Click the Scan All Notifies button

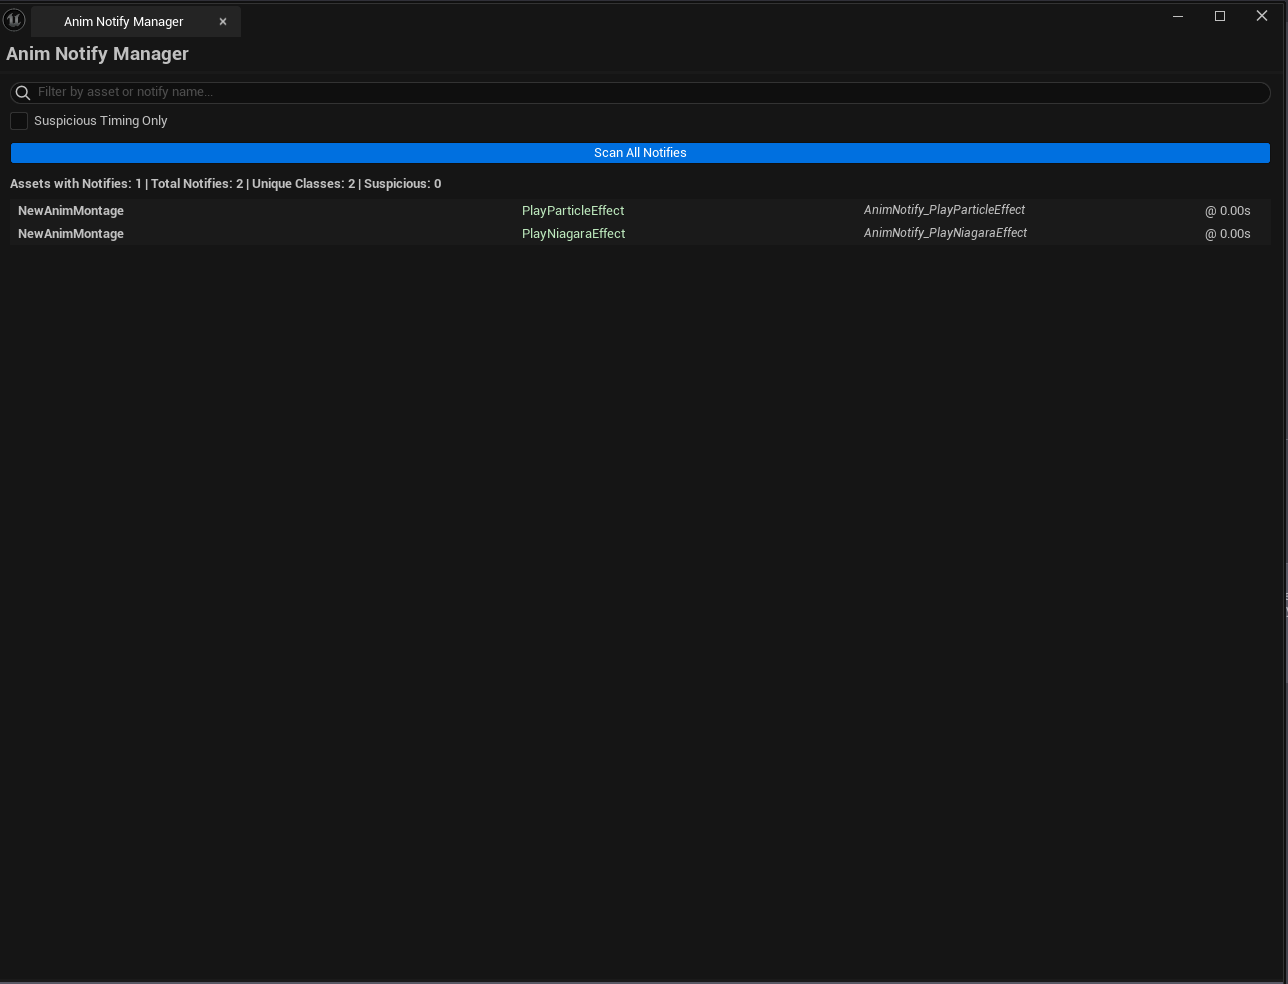pyautogui.click(x=640, y=153)
